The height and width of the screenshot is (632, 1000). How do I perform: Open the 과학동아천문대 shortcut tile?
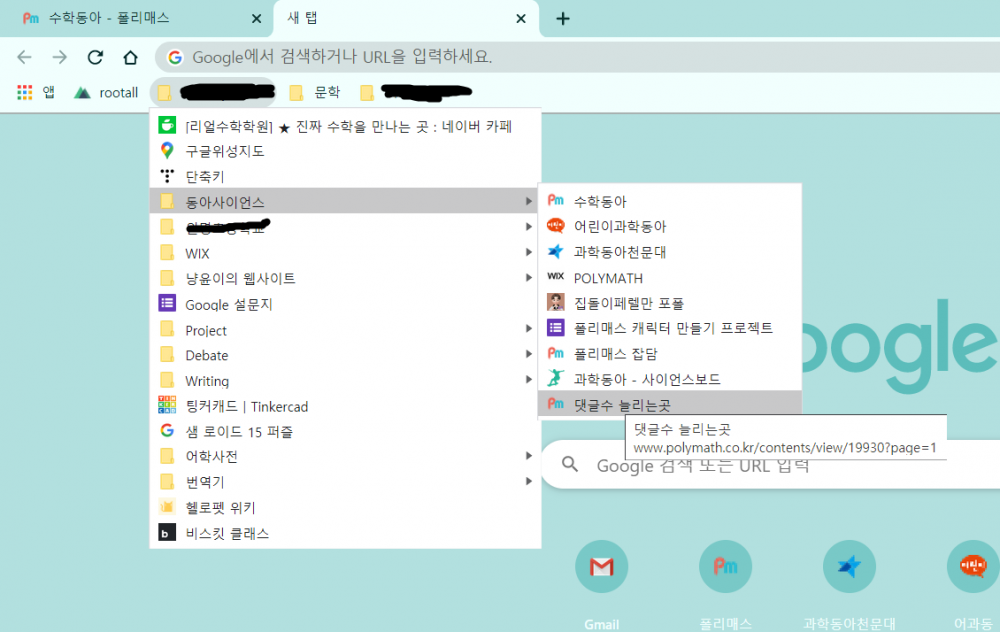[x=849, y=566]
